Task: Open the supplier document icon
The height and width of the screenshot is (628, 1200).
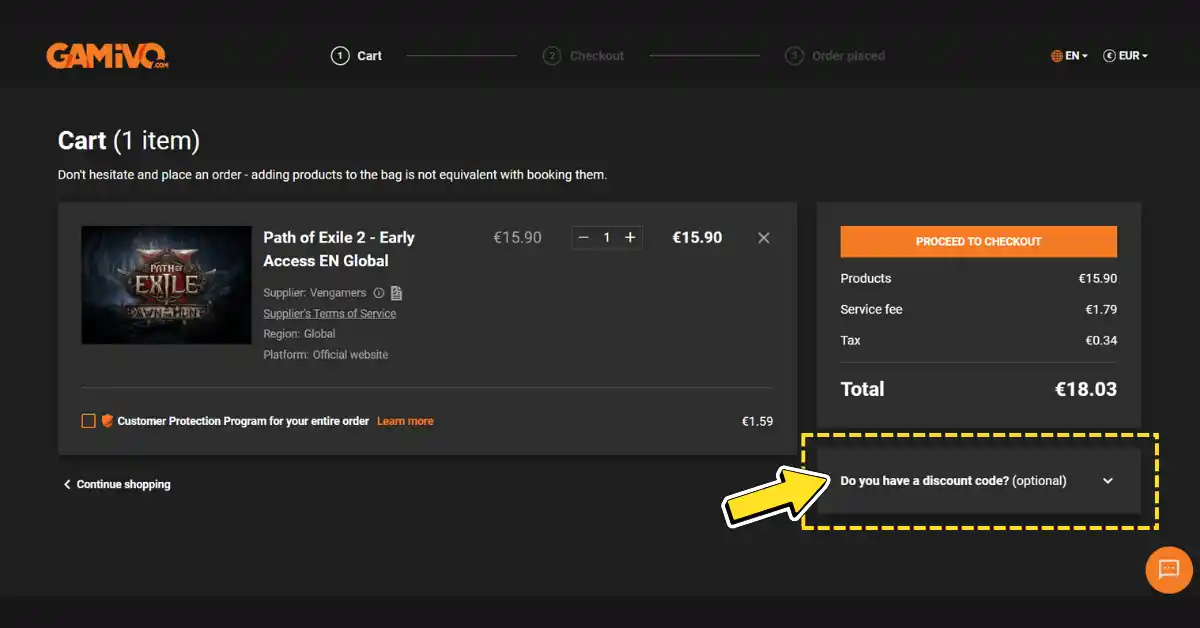Action: tap(397, 293)
